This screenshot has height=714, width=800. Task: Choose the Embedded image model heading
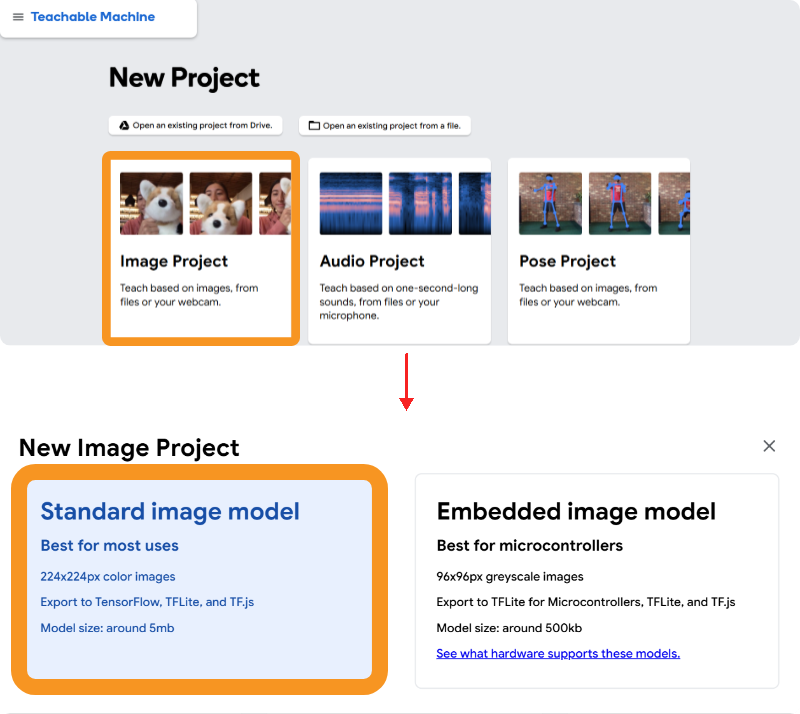[x=576, y=511]
